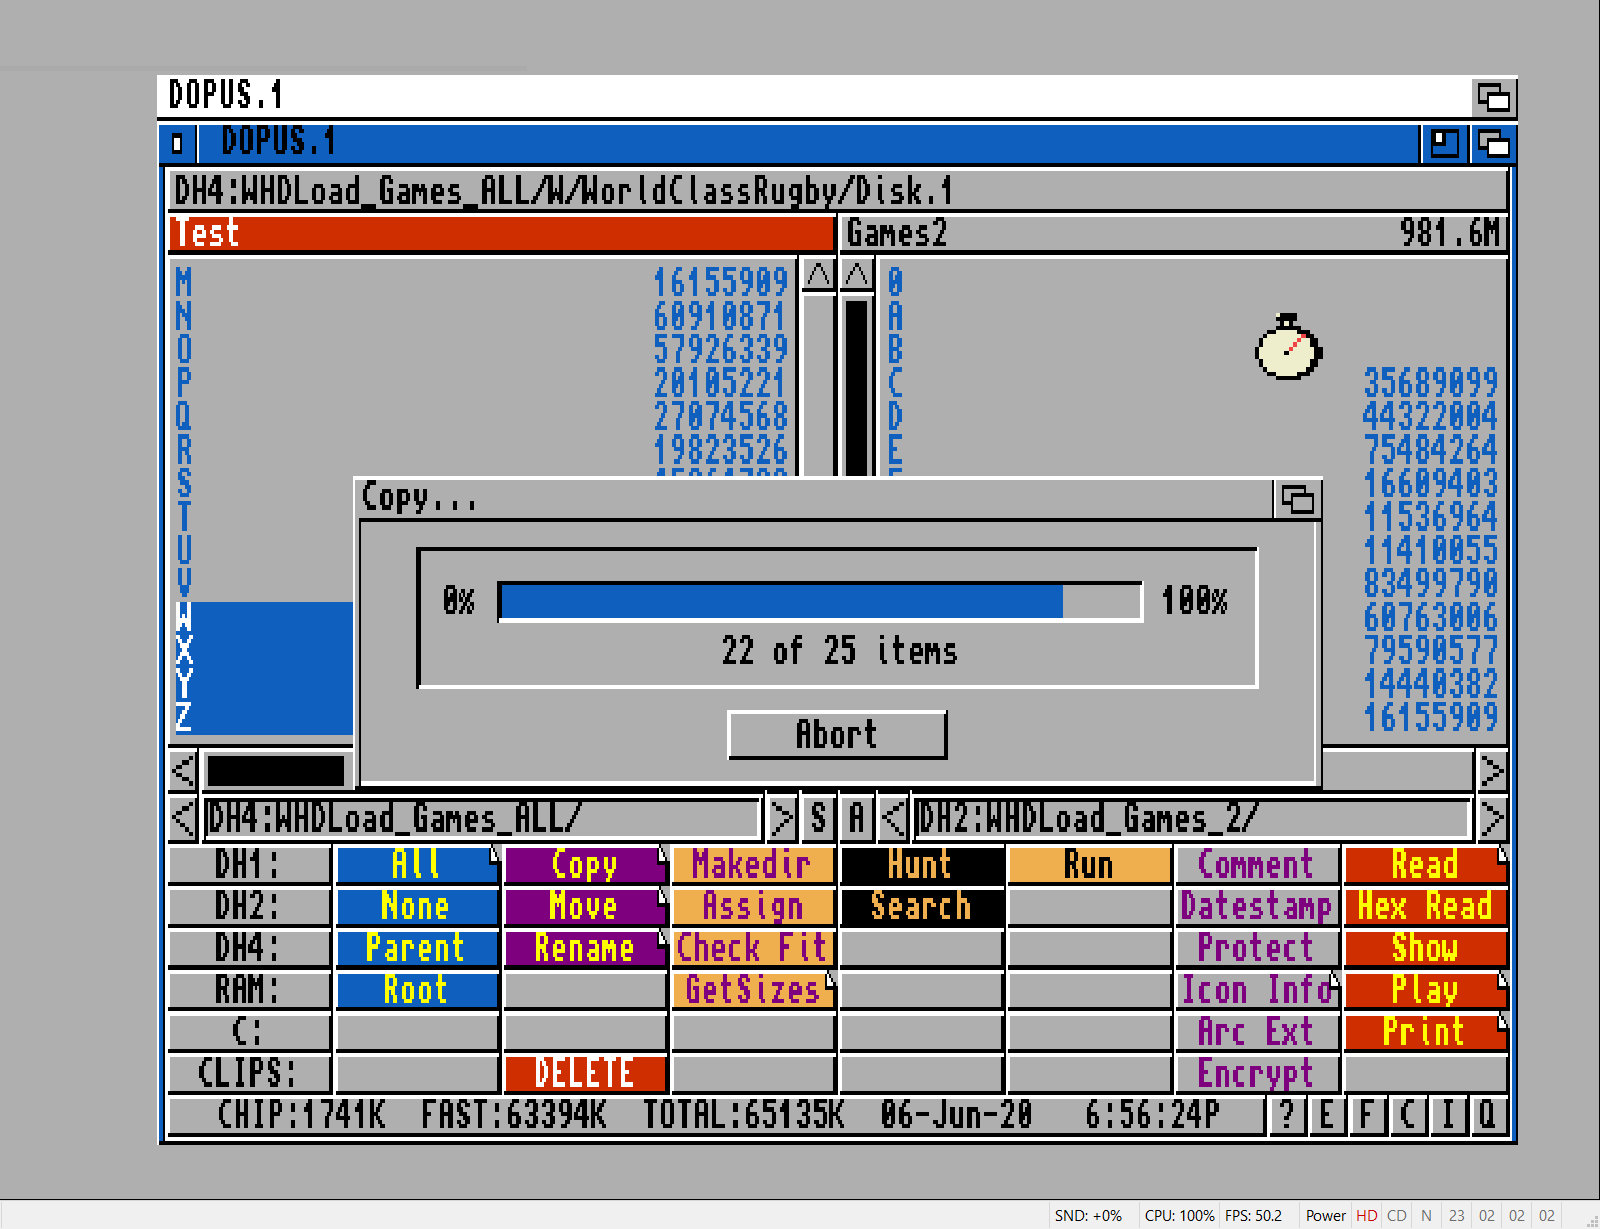Click the Encrypt button

(x=1257, y=1073)
